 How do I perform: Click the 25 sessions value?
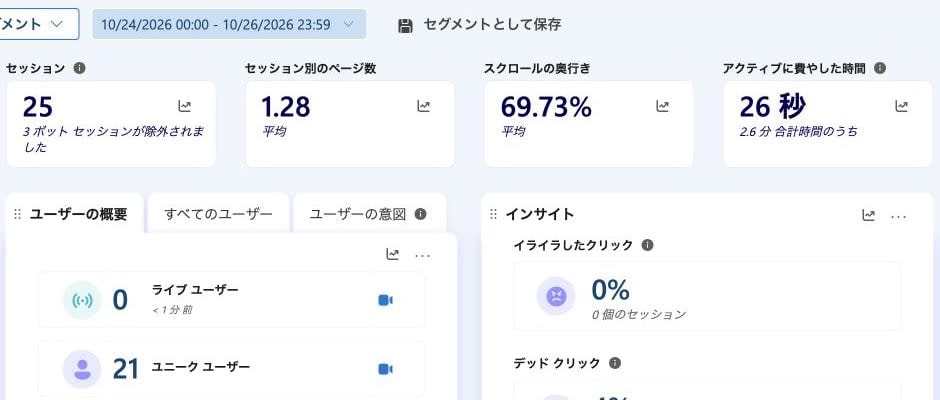(38, 107)
